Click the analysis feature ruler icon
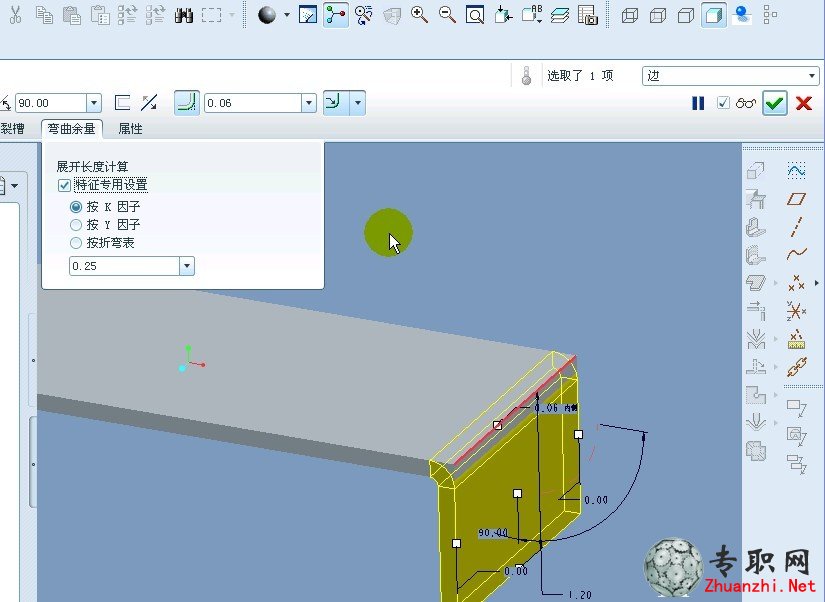Viewport: 825px width, 602px height. 797,339
